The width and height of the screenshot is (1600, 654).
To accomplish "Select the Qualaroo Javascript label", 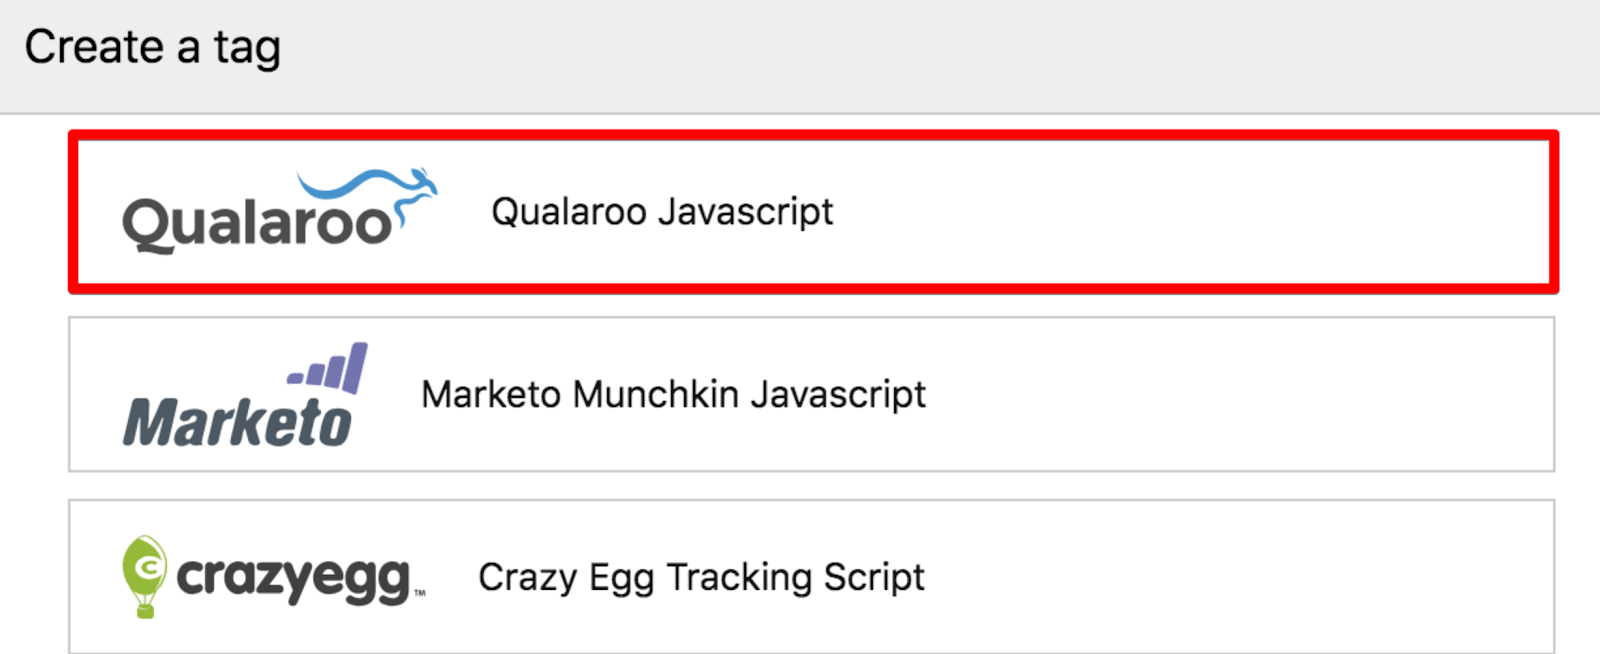I will coord(662,212).
